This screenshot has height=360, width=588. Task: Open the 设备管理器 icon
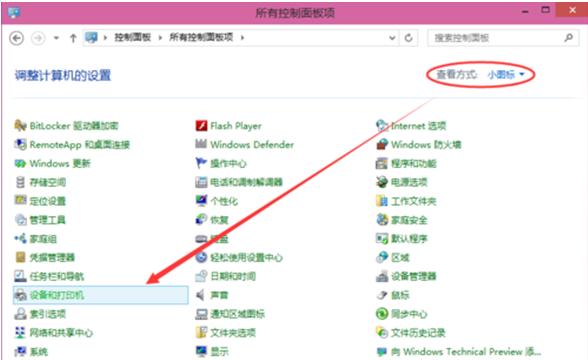click(382, 276)
